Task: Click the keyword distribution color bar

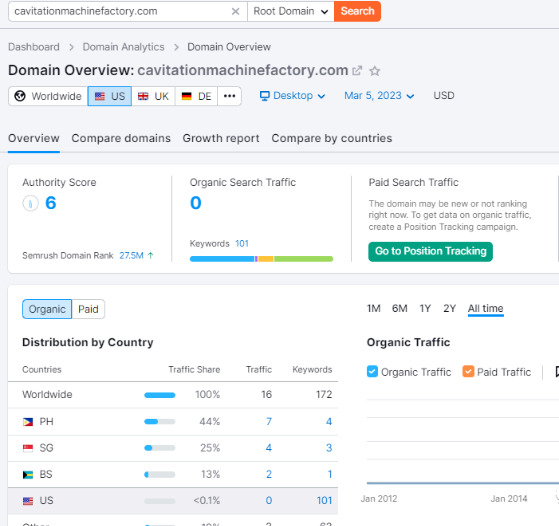Action: coord(262,259)
